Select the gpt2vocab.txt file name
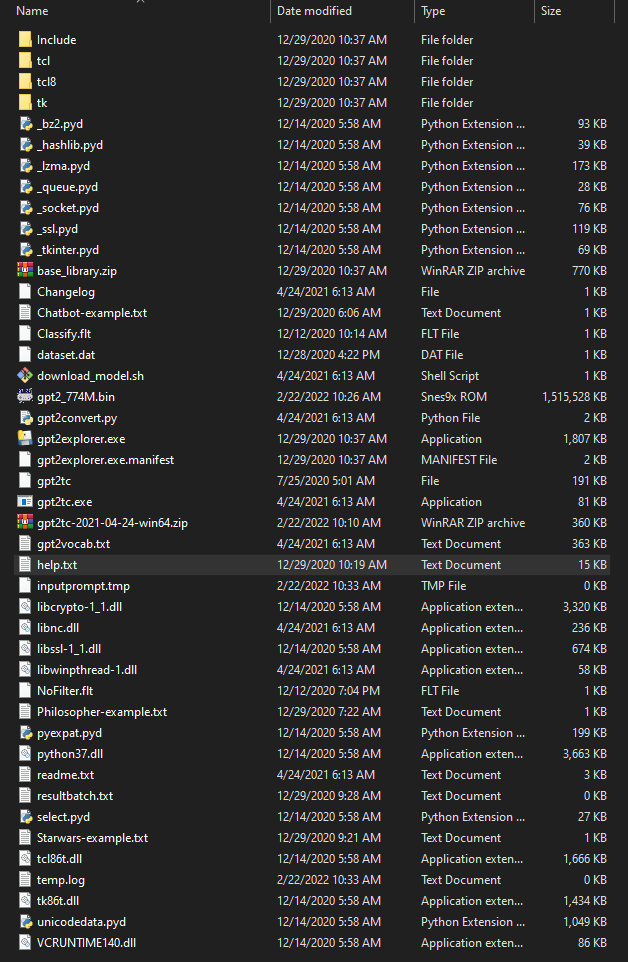The height and width of the screenshot is (962, 628). (74, 544)
